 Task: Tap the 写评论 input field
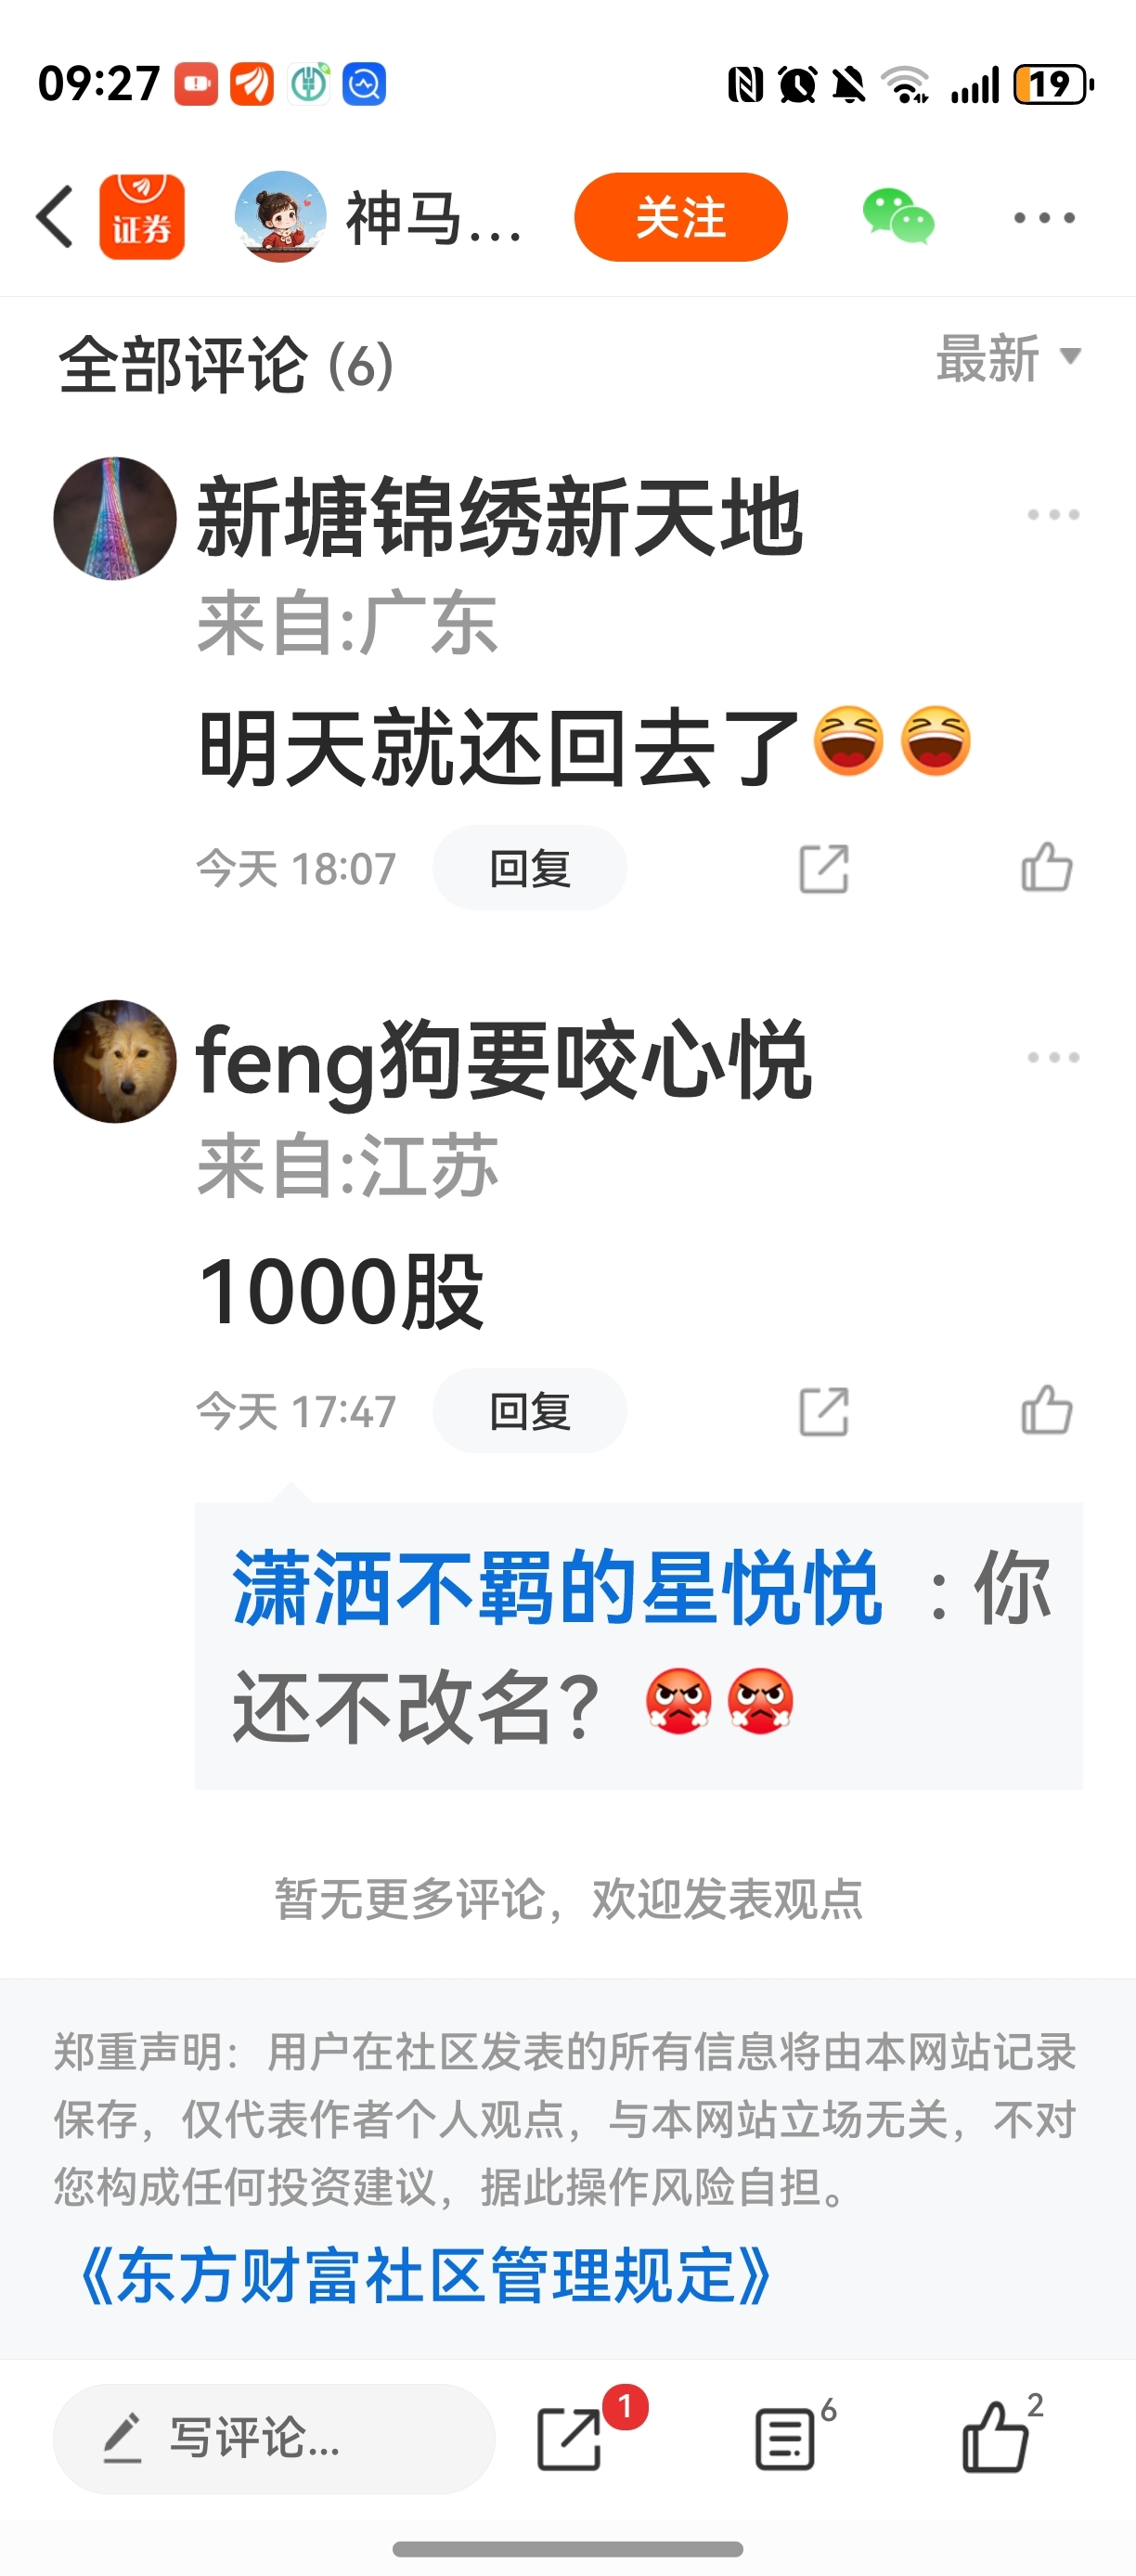[274, 2438]
